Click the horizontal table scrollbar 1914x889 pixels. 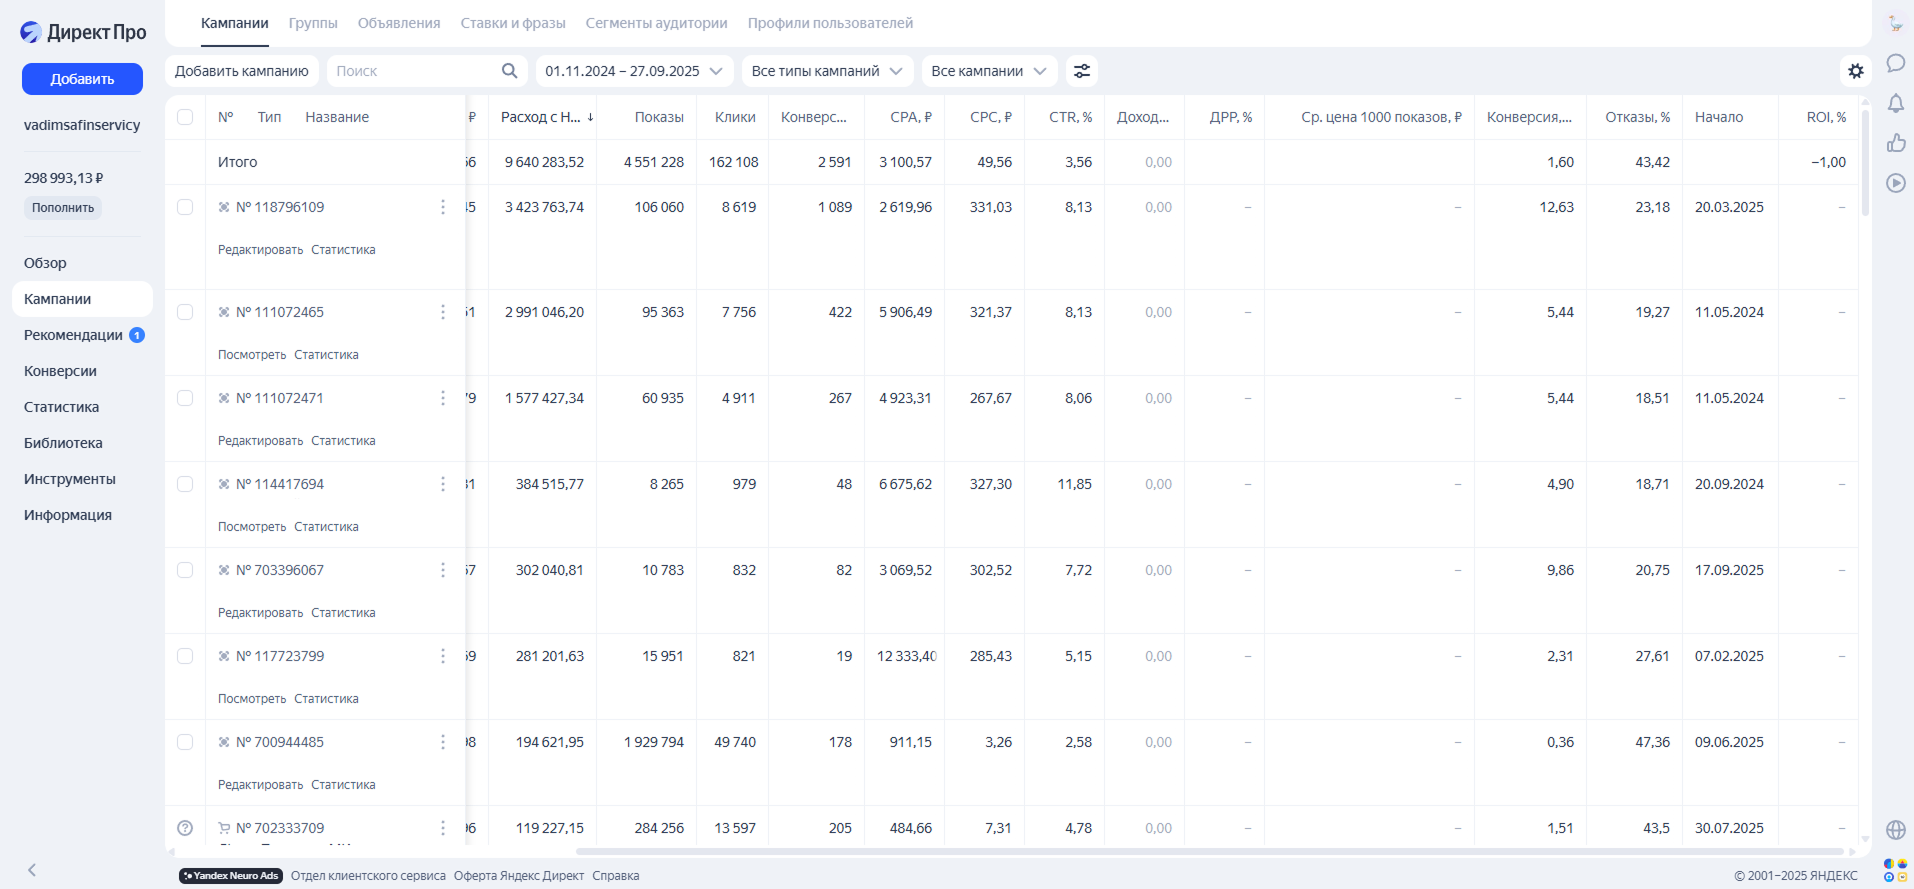click(1210, 852)
